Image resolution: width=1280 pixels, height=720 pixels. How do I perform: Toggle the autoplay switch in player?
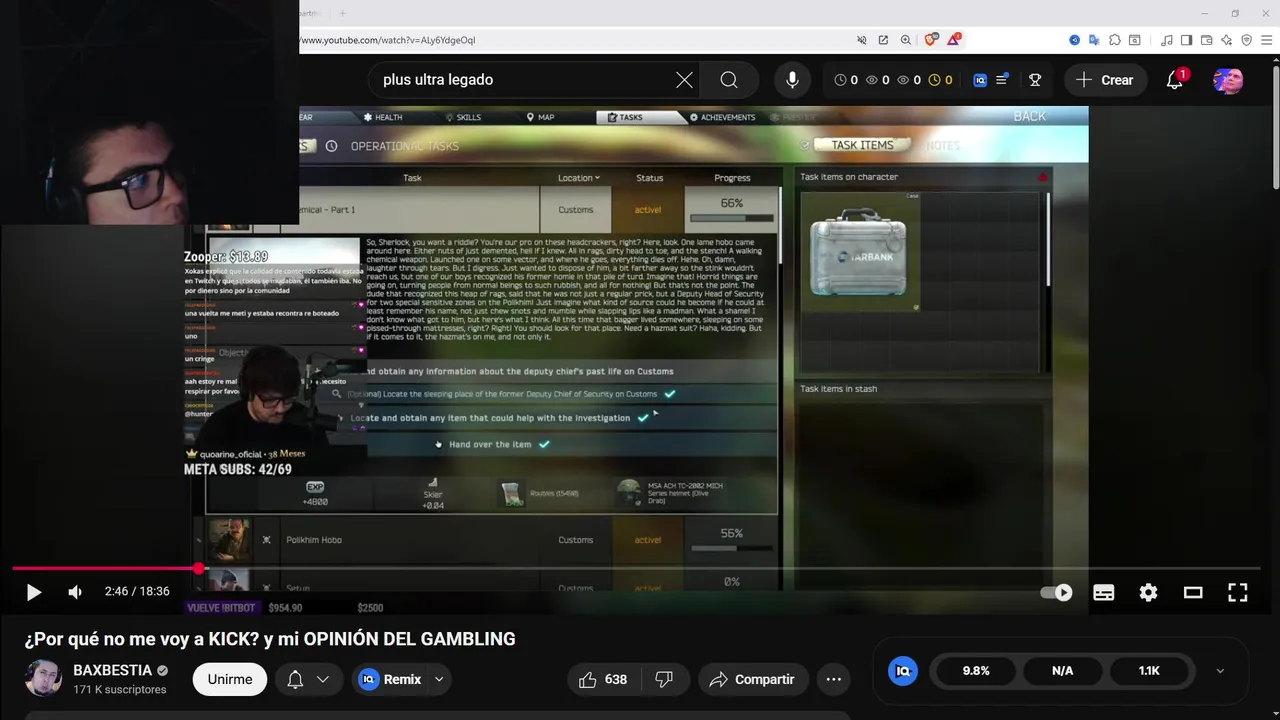tap(1057, 592)
